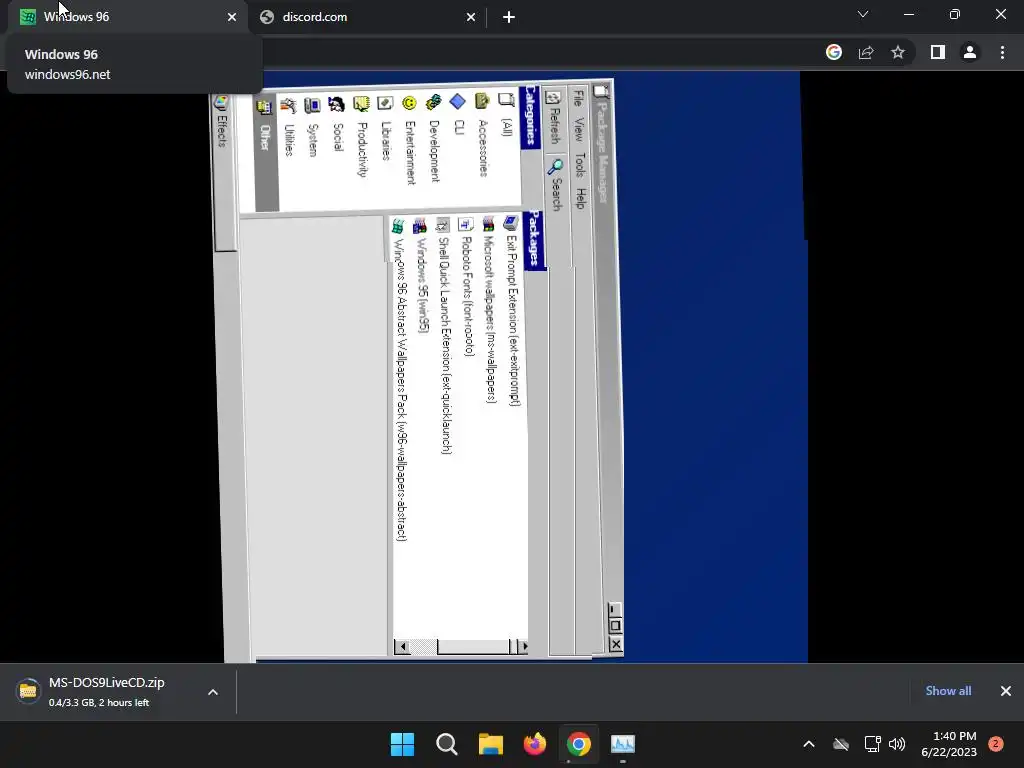The image size is (1024, 768).
Task: Switch to the discord.com tab
Action: 369,17
